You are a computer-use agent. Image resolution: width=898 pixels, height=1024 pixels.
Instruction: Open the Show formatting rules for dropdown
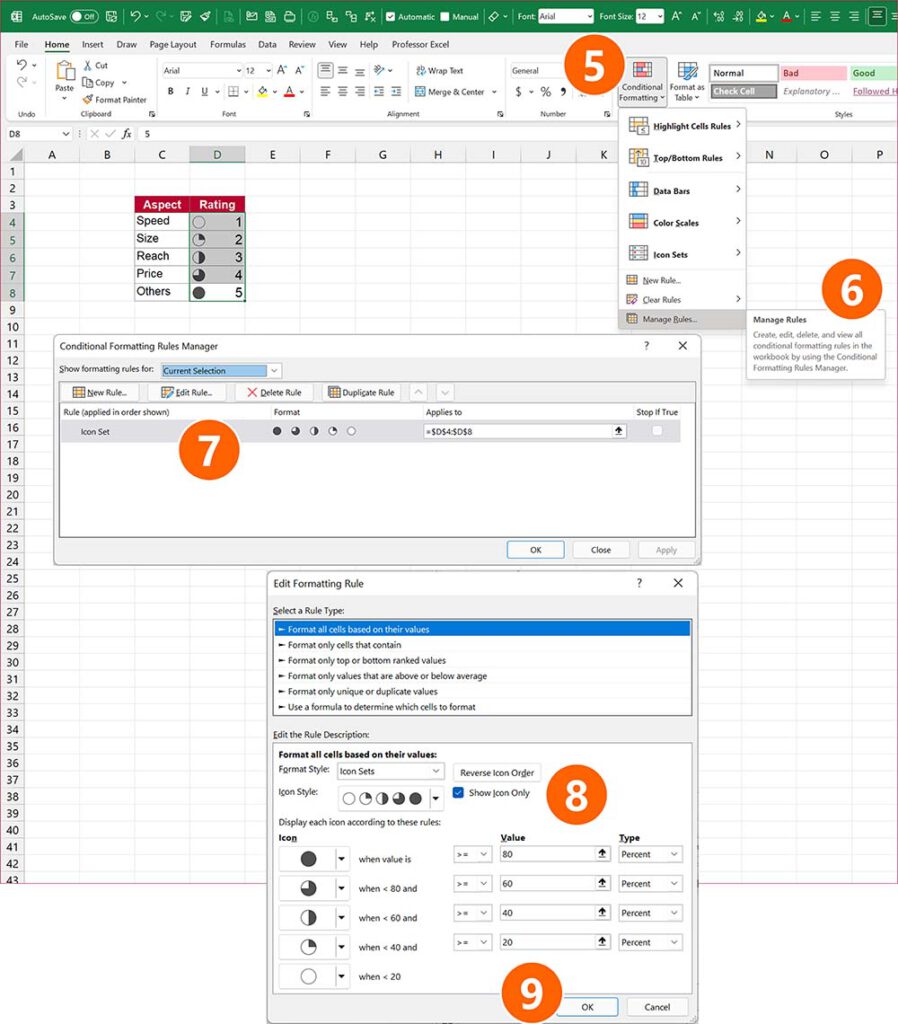pyautogui.click(x=274, y=370)
